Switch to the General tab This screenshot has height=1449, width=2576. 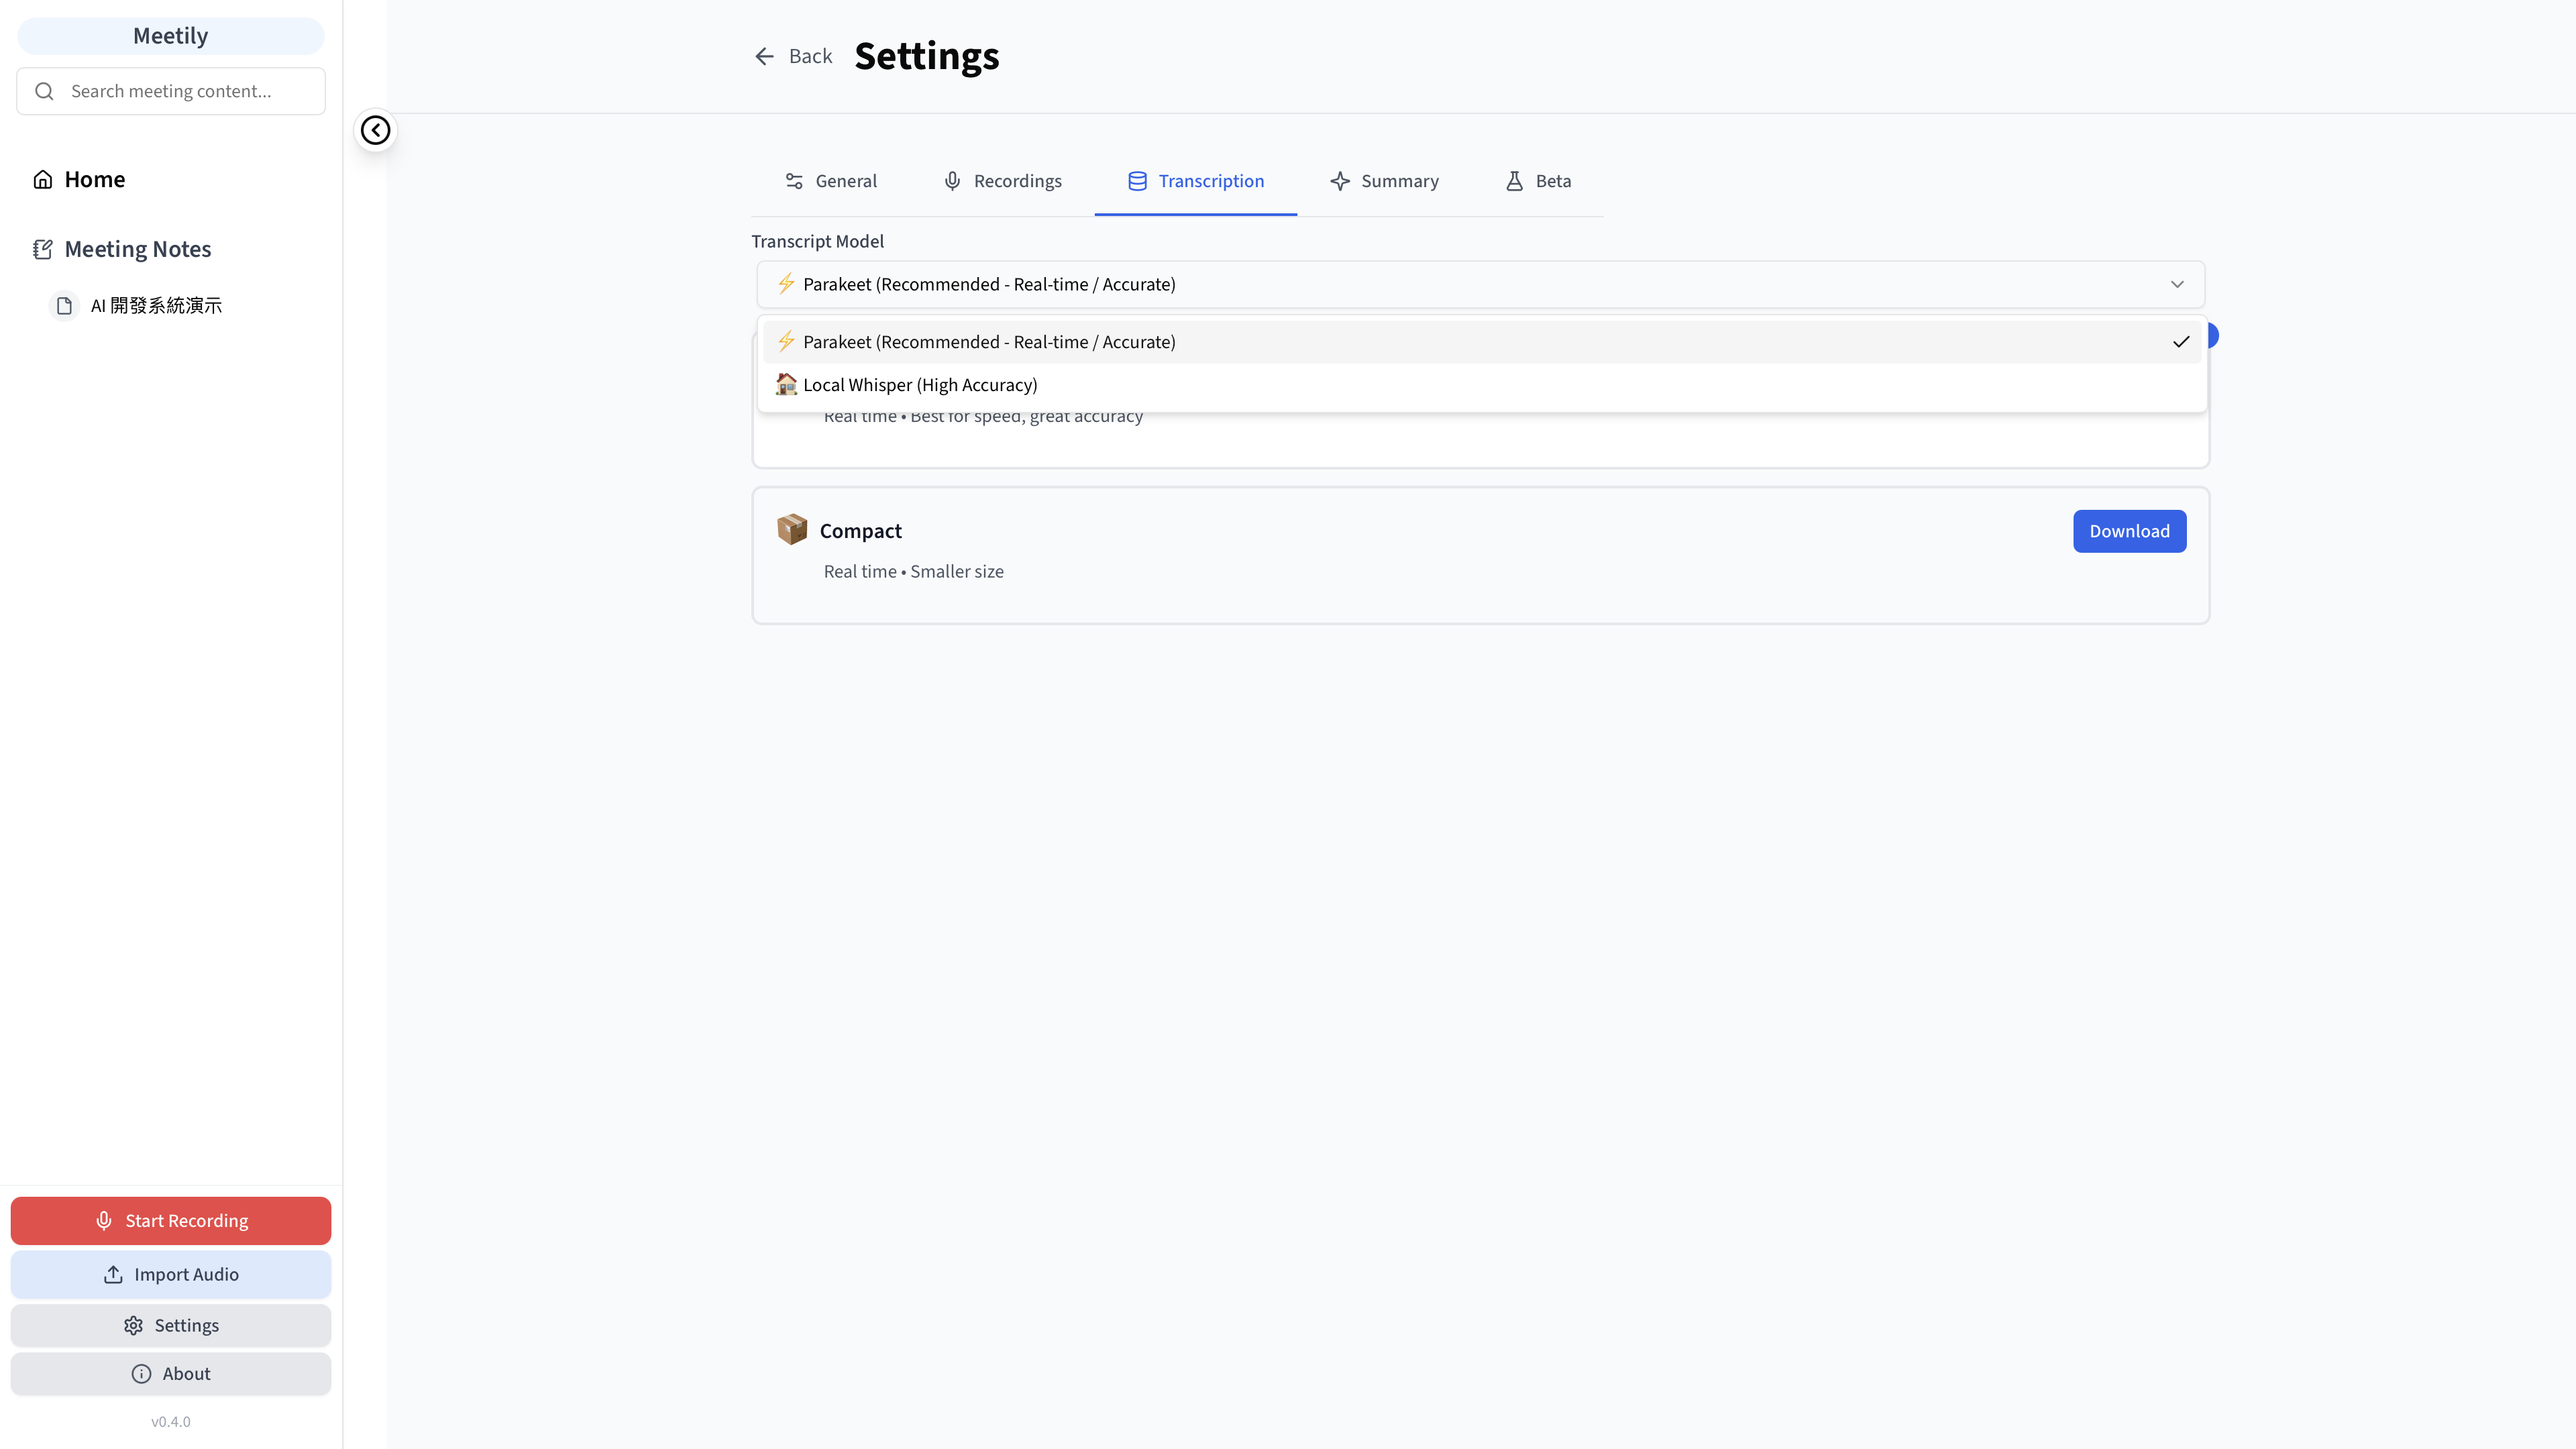(x=830, y=181)
